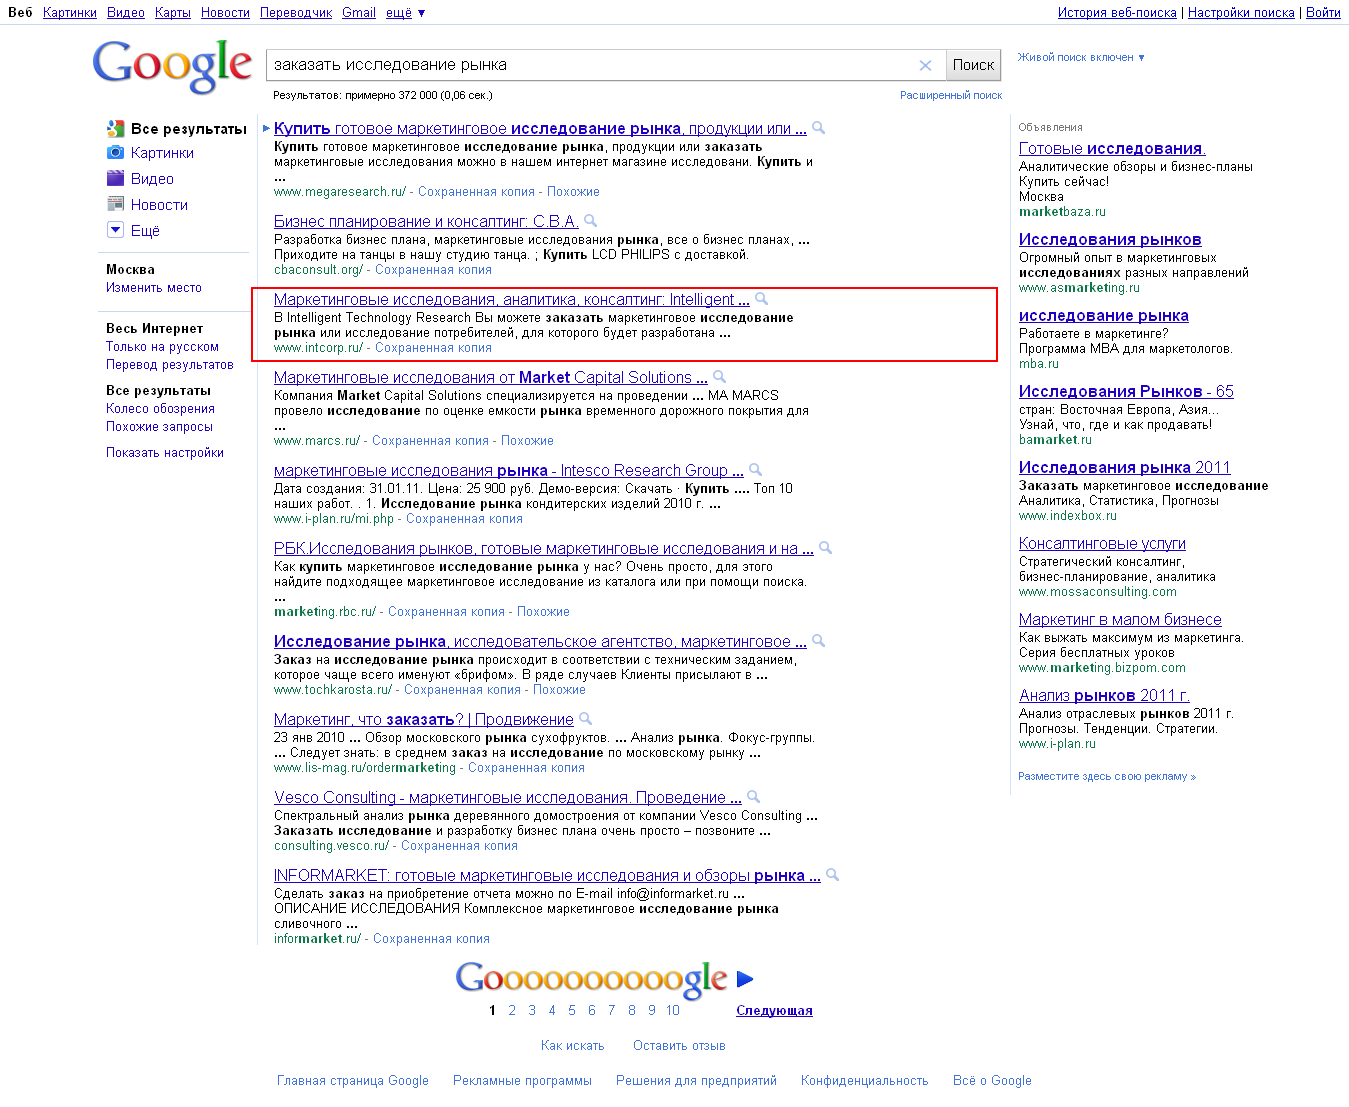Open the Консалтинговые услуги ad link
Viewport: 1349px width, 1107px height.
pyautogui.click(x=1102, y=544)
